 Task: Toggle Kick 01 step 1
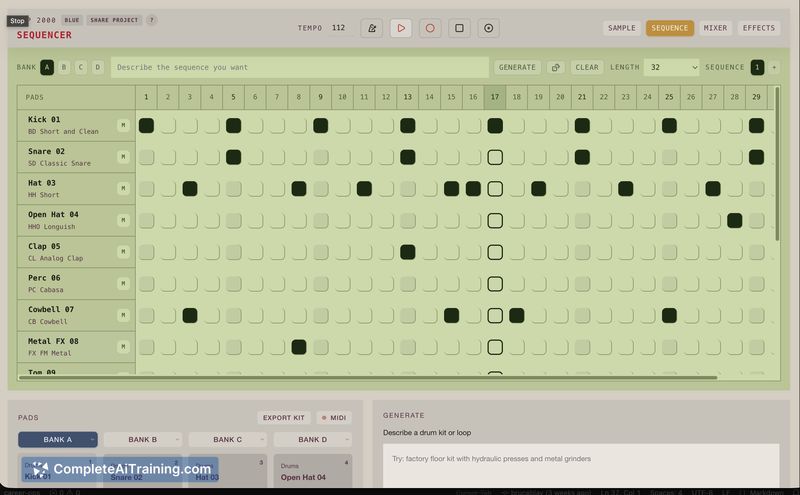pos(146,126)
